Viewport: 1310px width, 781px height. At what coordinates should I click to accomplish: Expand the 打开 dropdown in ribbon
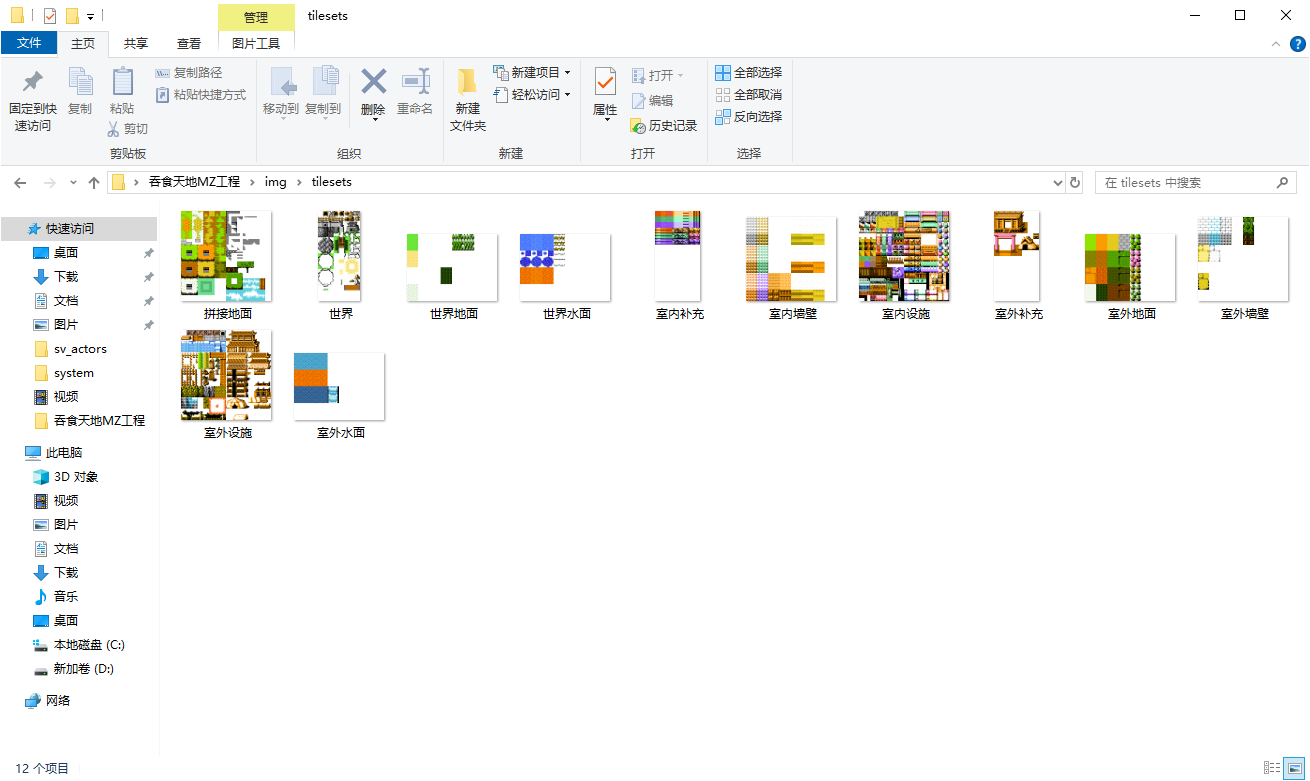(658, 76)
